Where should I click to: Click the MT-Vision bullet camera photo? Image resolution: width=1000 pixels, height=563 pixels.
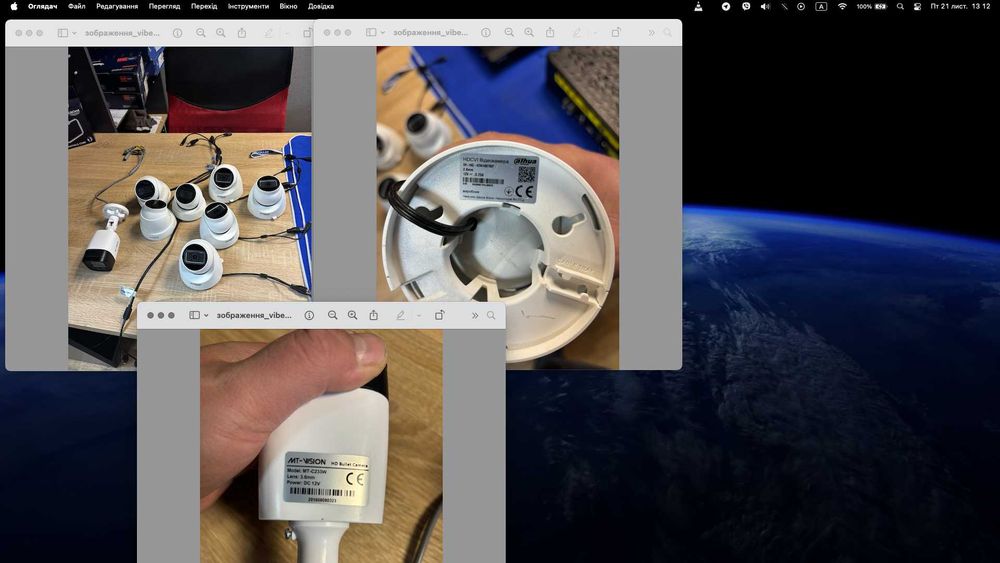coord(321,446)
